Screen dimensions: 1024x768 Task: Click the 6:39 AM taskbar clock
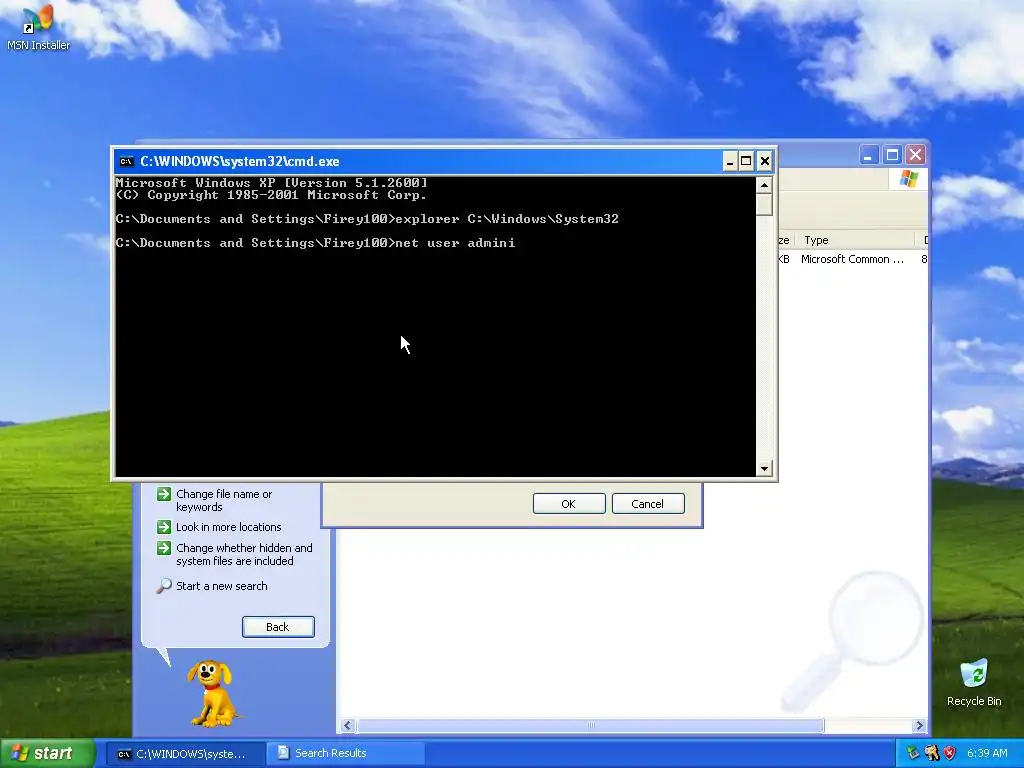[x=987, y=753]
